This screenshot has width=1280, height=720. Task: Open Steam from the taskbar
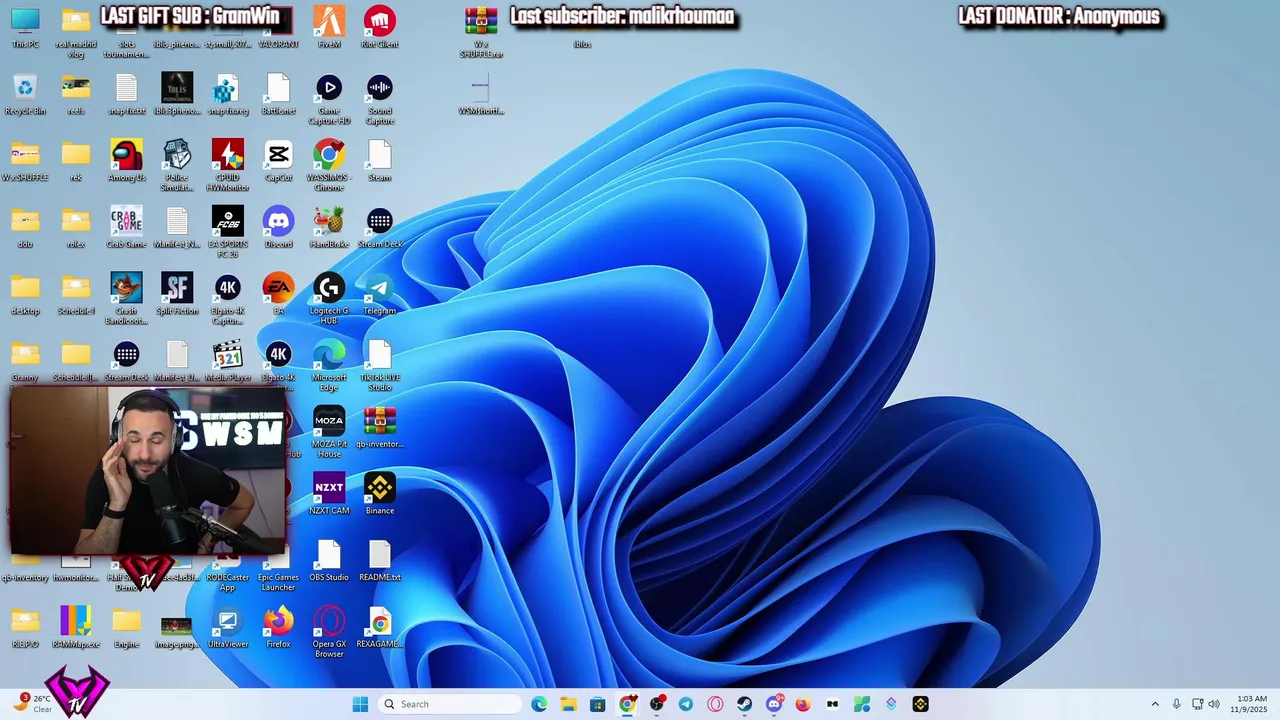point(745,704)
